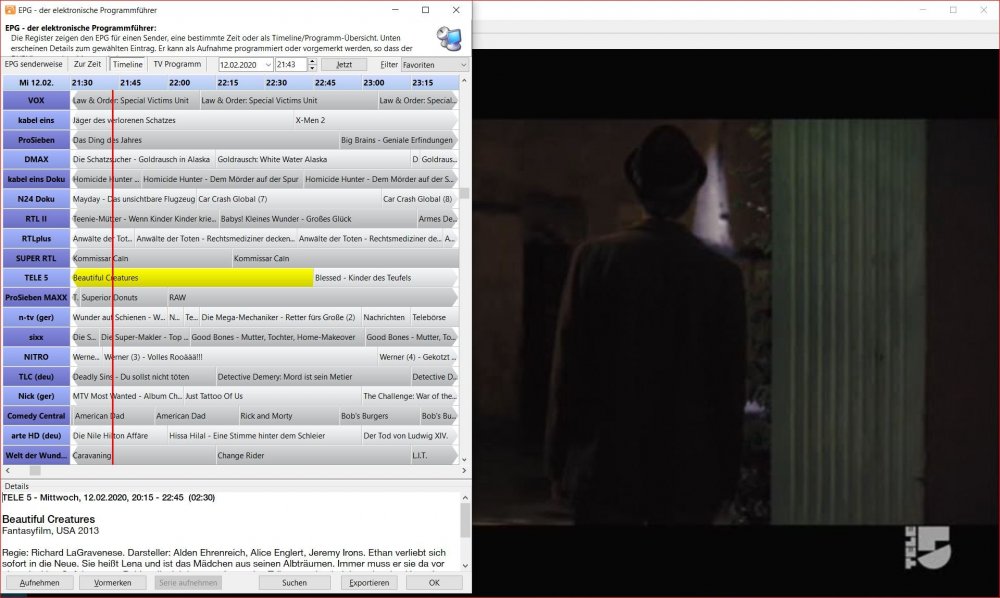
Task: Select 'Just Tattoo Of Us' entry
Action: (x=272, y=396)
